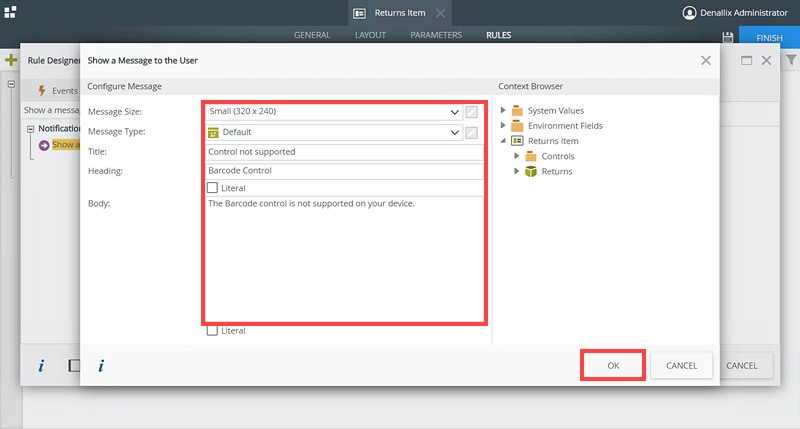This screenshot has height=429, width=800.
Task: Click the Default message type icon
Action: pyautogui.click(x=213, y=133)
